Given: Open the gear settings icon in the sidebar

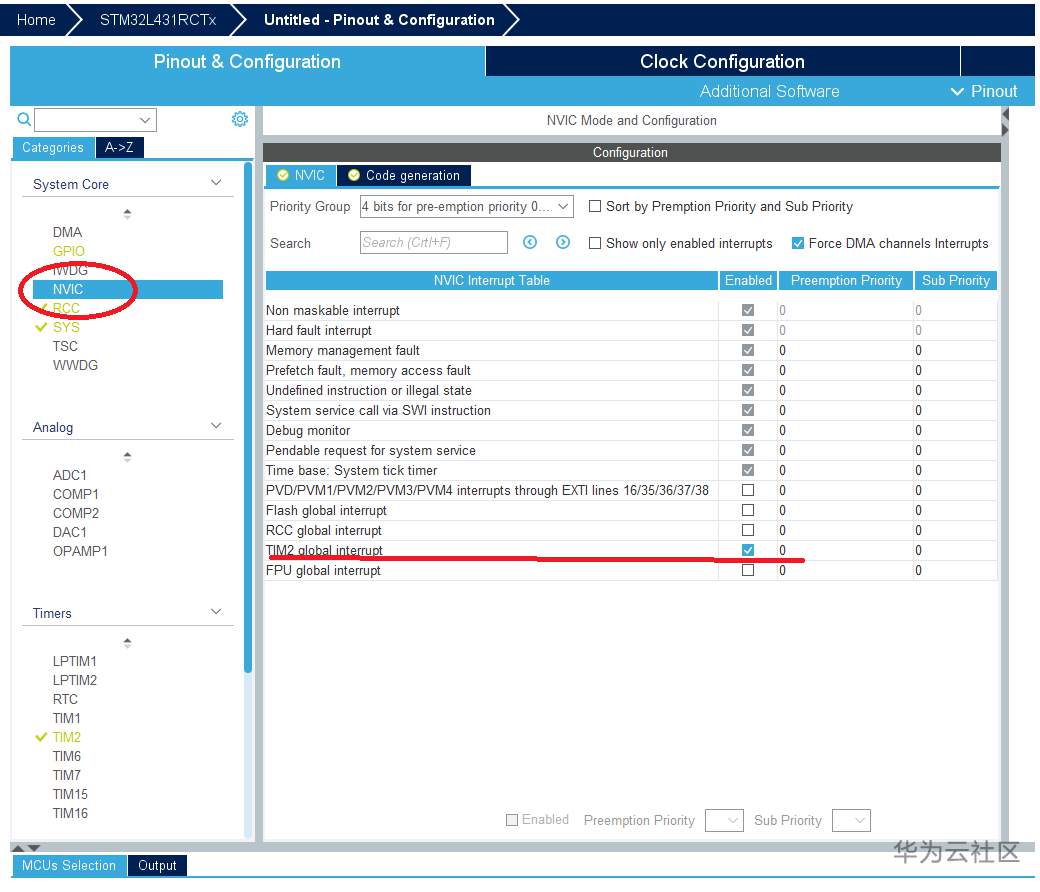Looking at the screenshot, I should coord(239,119).
